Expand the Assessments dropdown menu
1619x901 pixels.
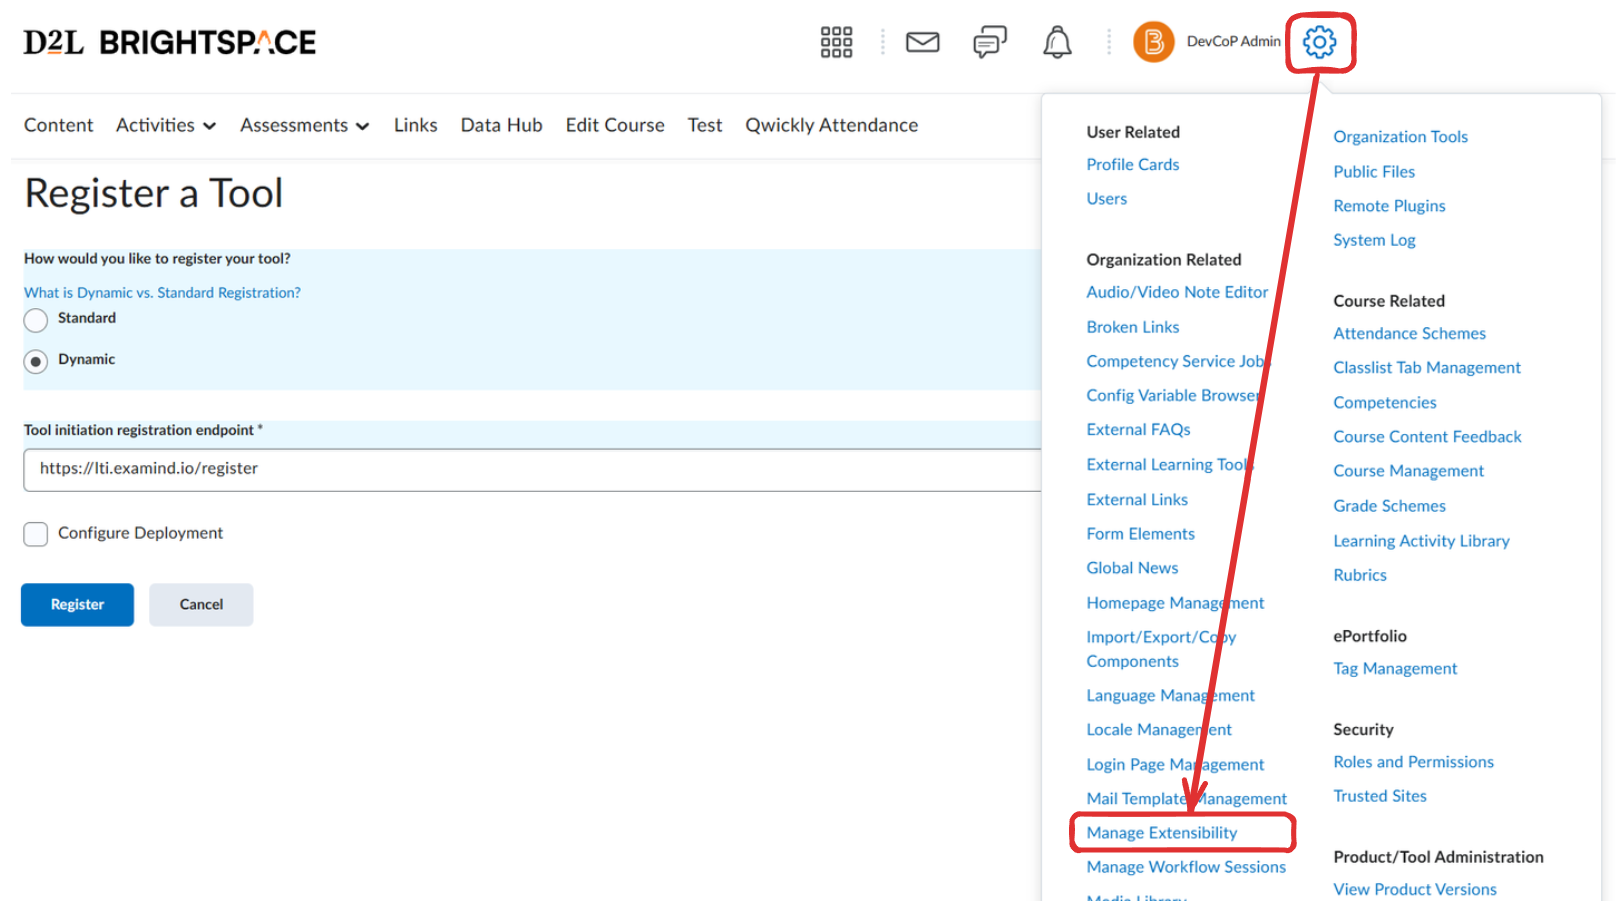[x=304, y=125]
